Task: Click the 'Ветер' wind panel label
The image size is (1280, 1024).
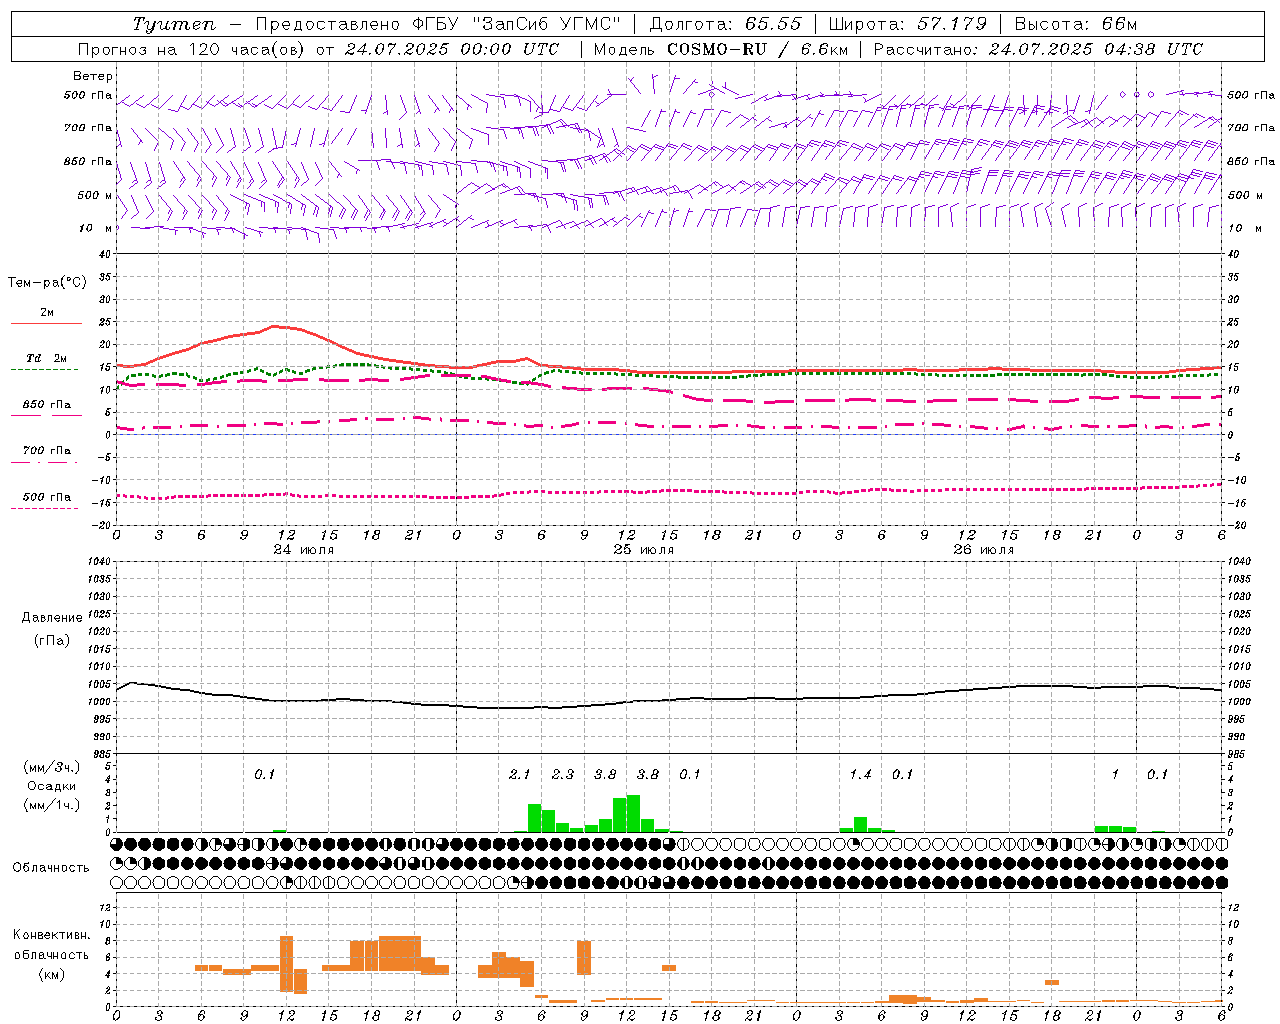Action: (x=93, y=76)
